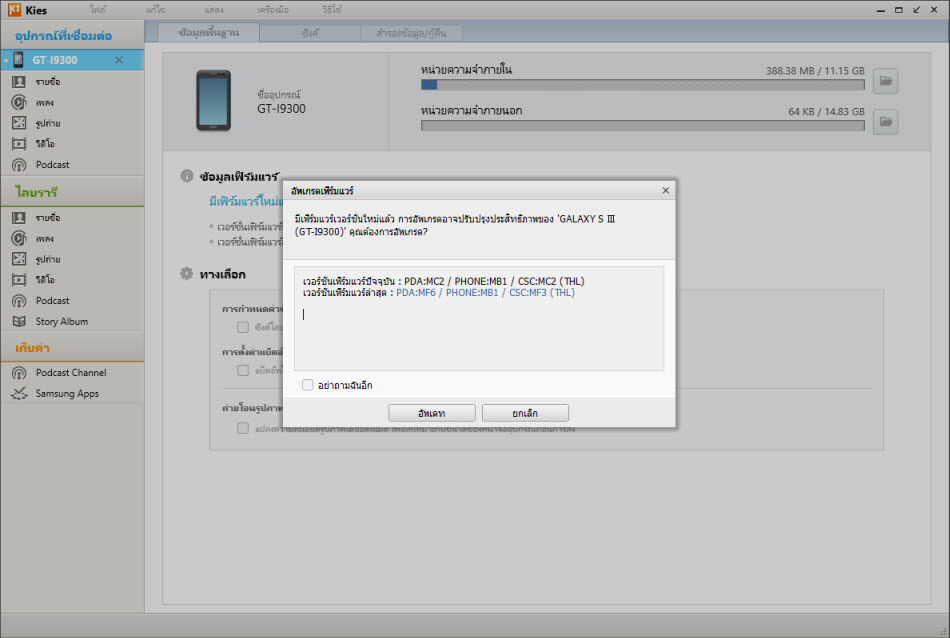Open the วิธีใช้ Help menu
The image size is (950, 638).
click(x=331, y=10)
